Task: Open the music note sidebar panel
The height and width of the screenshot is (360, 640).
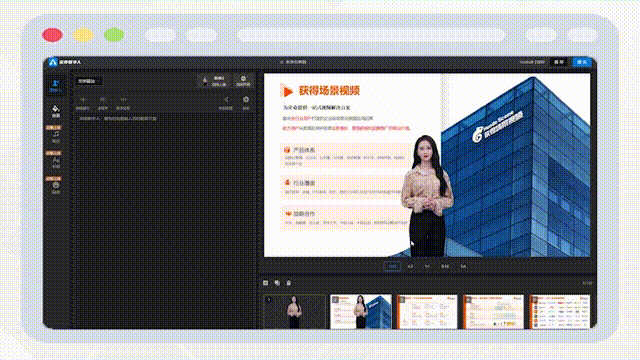Action: pyautogui.click(x=56, y=136)
